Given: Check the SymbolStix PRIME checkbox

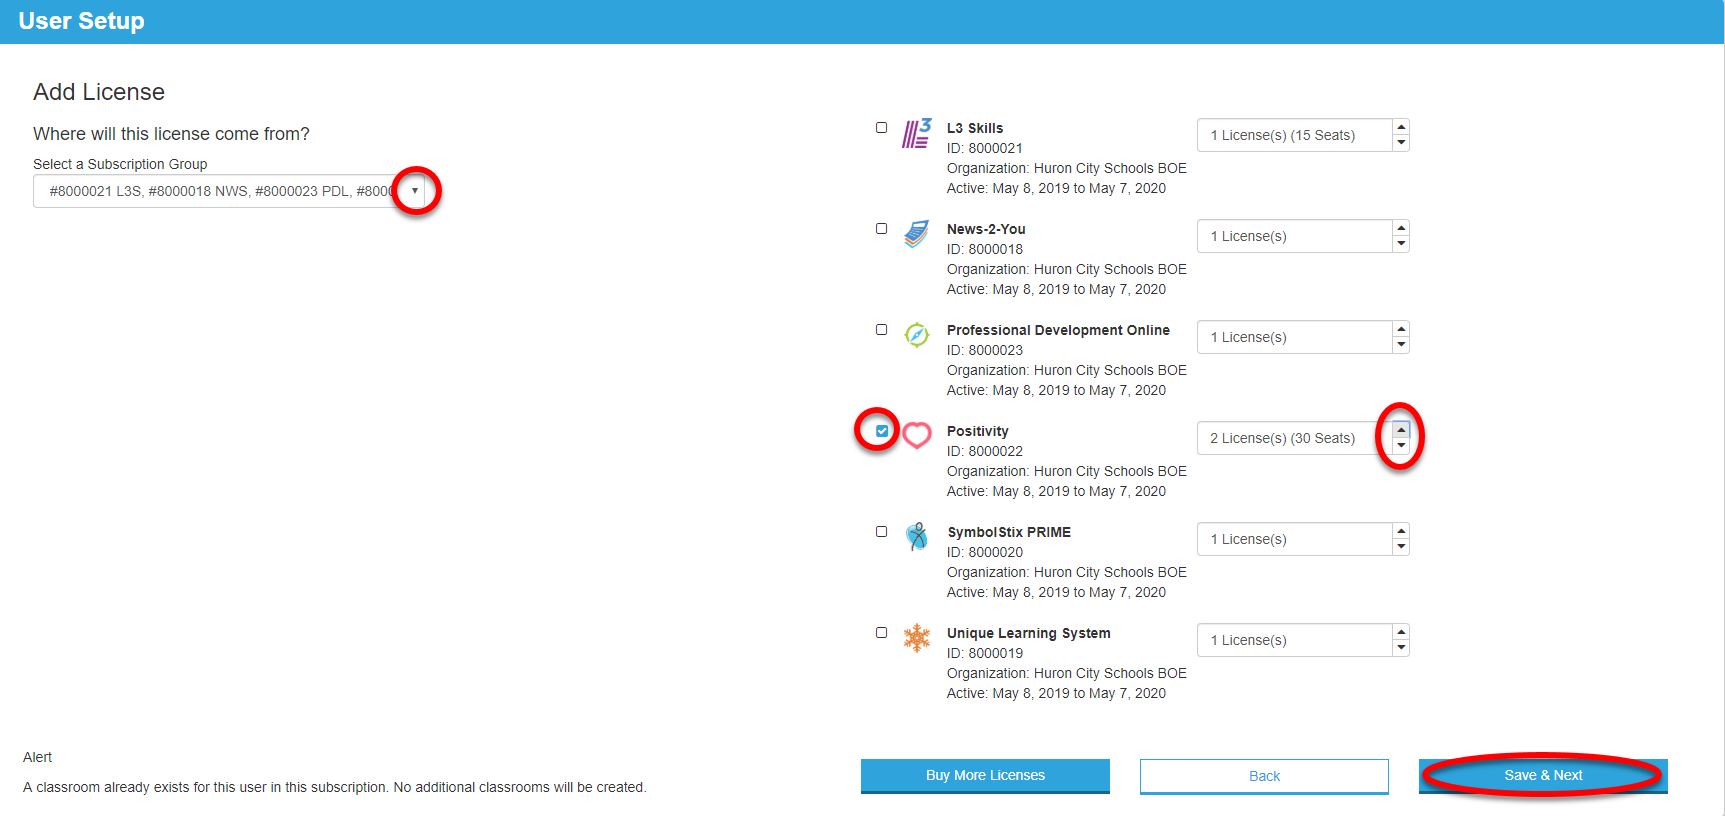Looking at the screenshot, I should click(881, 532).
